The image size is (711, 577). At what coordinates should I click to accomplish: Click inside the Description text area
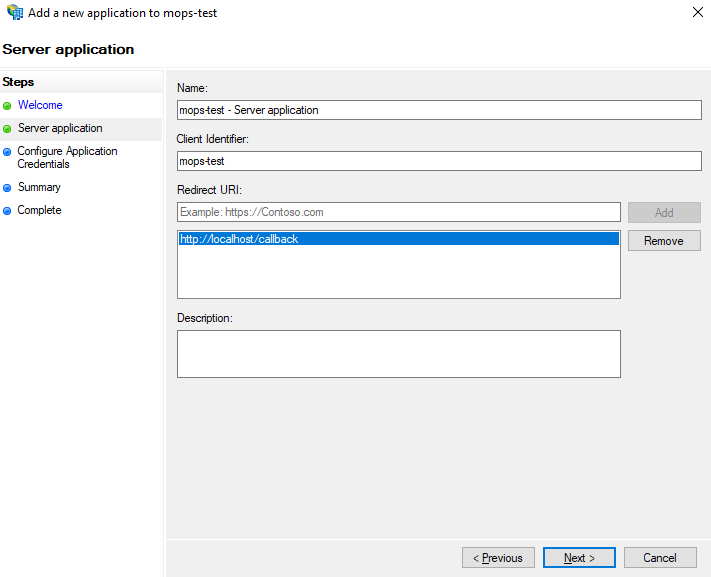pos(398,354)
